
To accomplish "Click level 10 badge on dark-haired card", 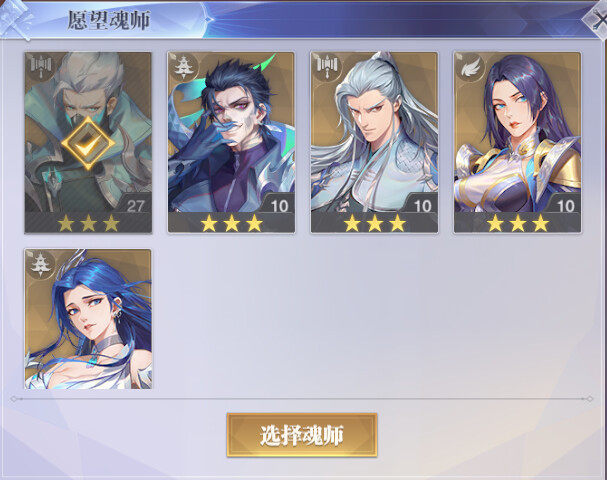I will [x=279, y=205].
